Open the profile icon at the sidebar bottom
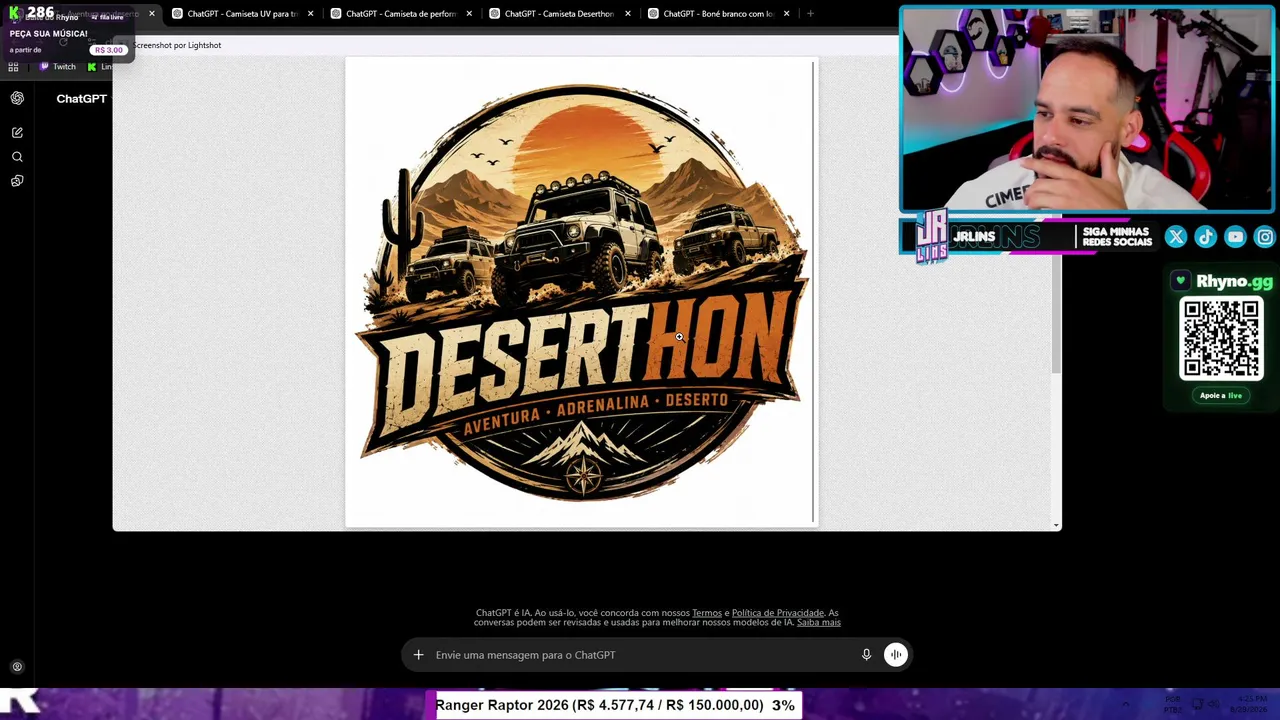This screenshot has width=1280, height=720. 17,667
